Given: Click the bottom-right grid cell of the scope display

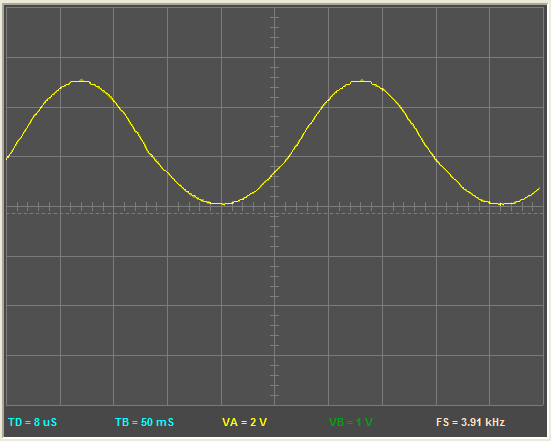Looking at the screenshot, I should click(517, 381).
